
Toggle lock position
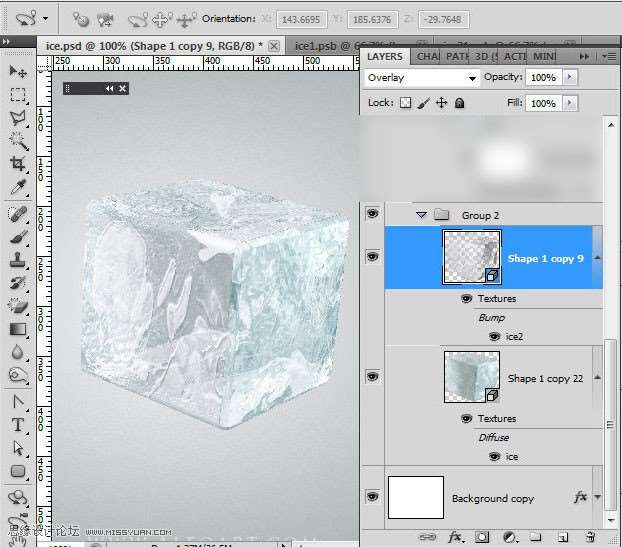[x=442, y=103]
